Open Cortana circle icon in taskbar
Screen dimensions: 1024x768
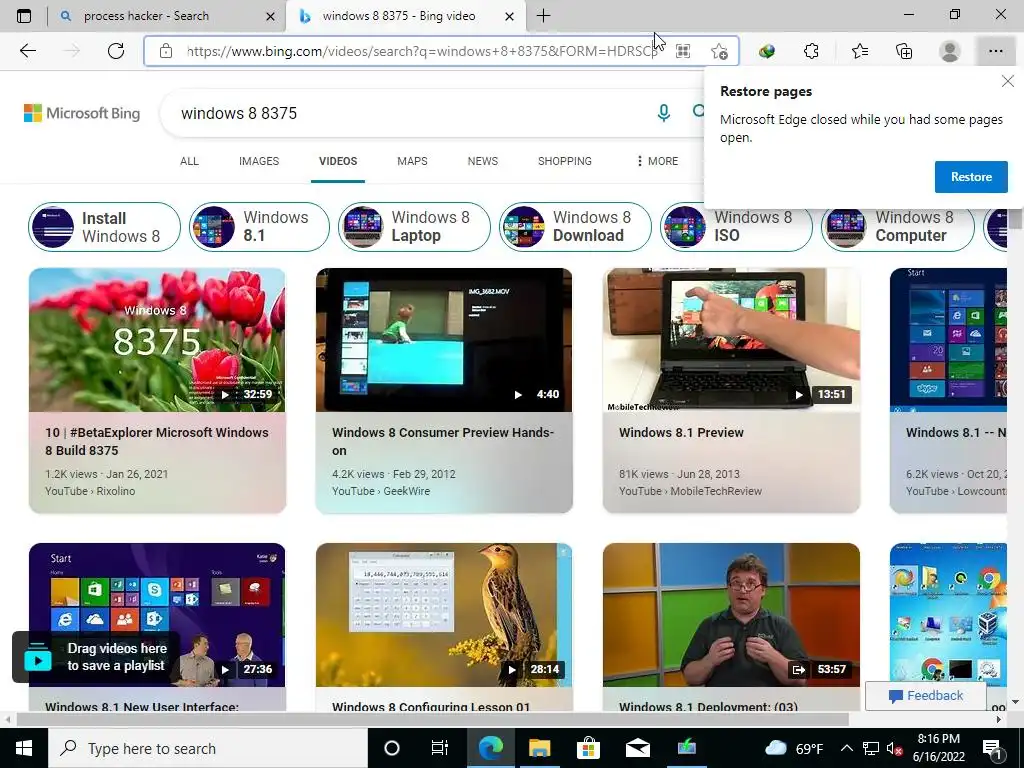(x=392, y=748)
